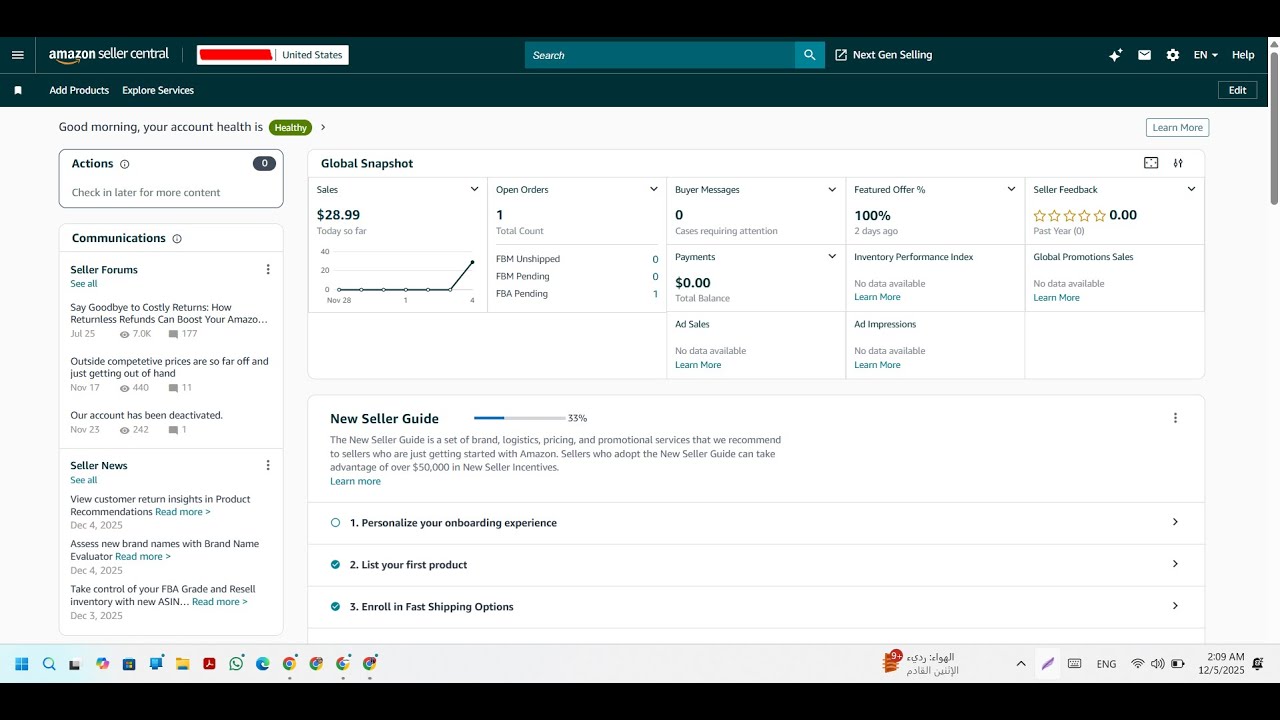Click the Learn More account health button
The width and height of the screenshot is (1280, 720).
click(1177, 127)
